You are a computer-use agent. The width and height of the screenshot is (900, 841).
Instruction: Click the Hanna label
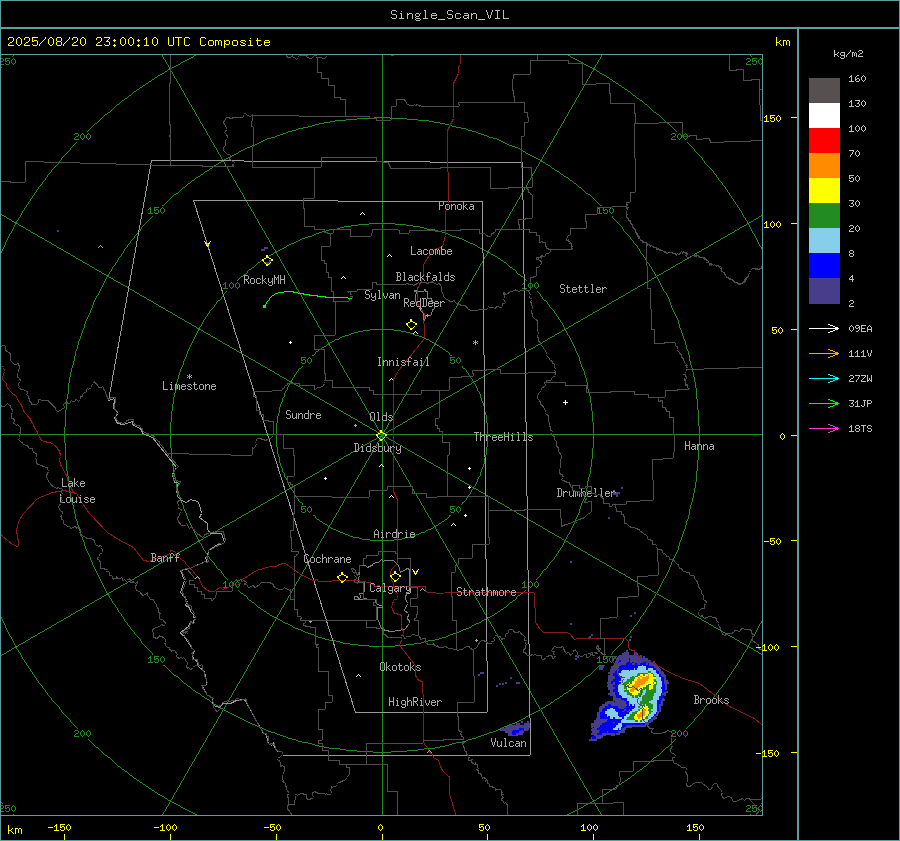click(x=699, y=446)
